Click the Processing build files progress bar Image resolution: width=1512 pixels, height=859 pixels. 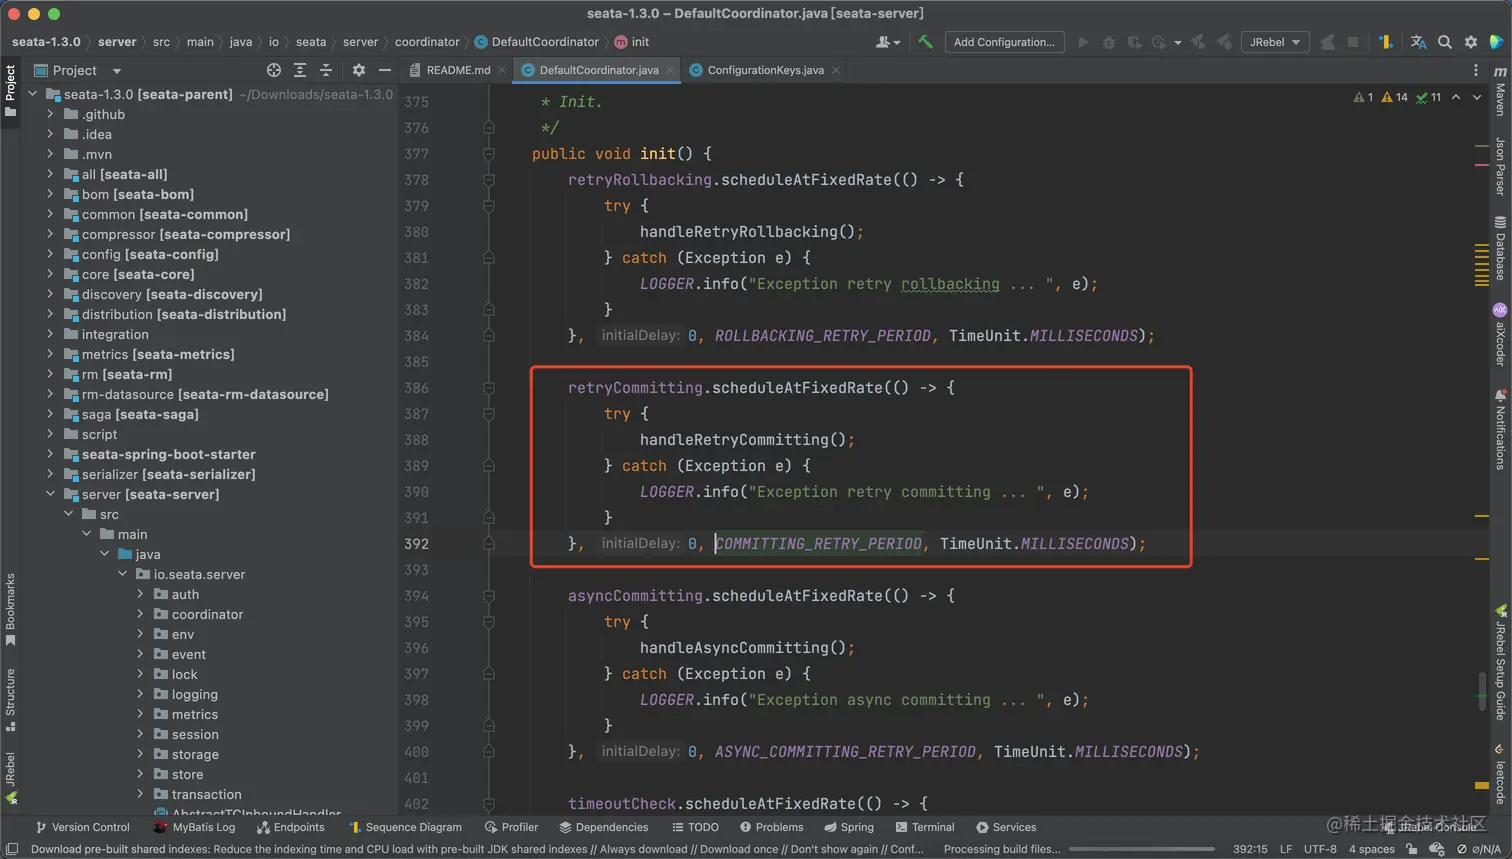[1140, 849]
